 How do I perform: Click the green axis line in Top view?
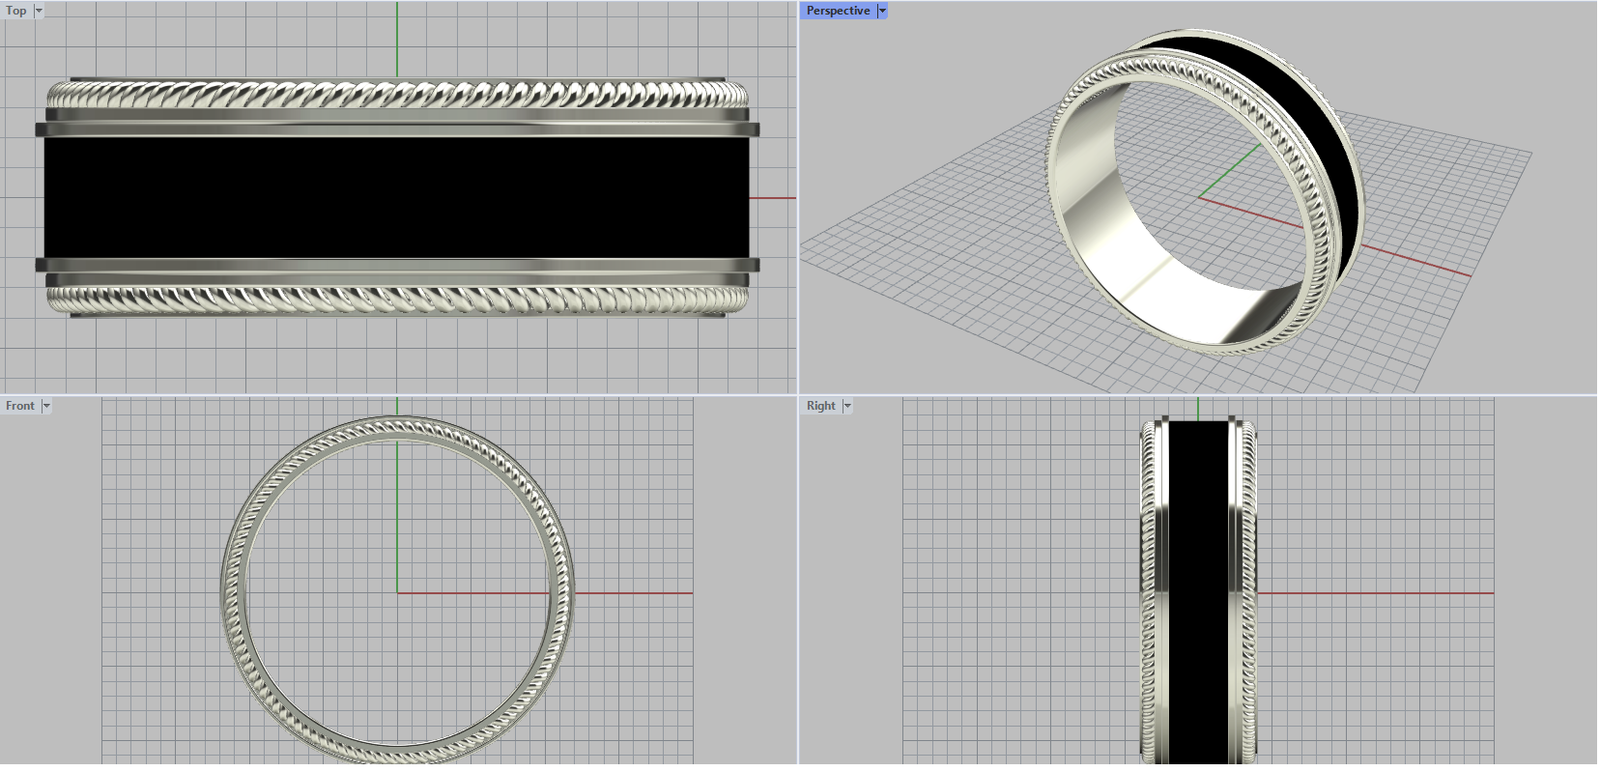pyautogui.click(x=397, y=40)
